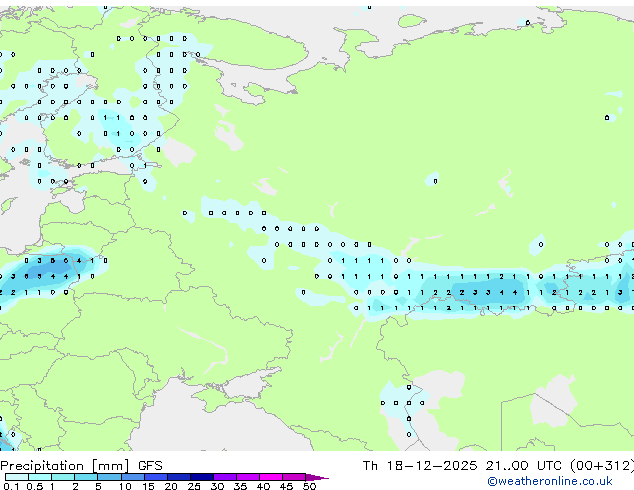Pick the 0.5 to 1 legend swatch
The image size is (634, 490).
click(x=40, y=477)
